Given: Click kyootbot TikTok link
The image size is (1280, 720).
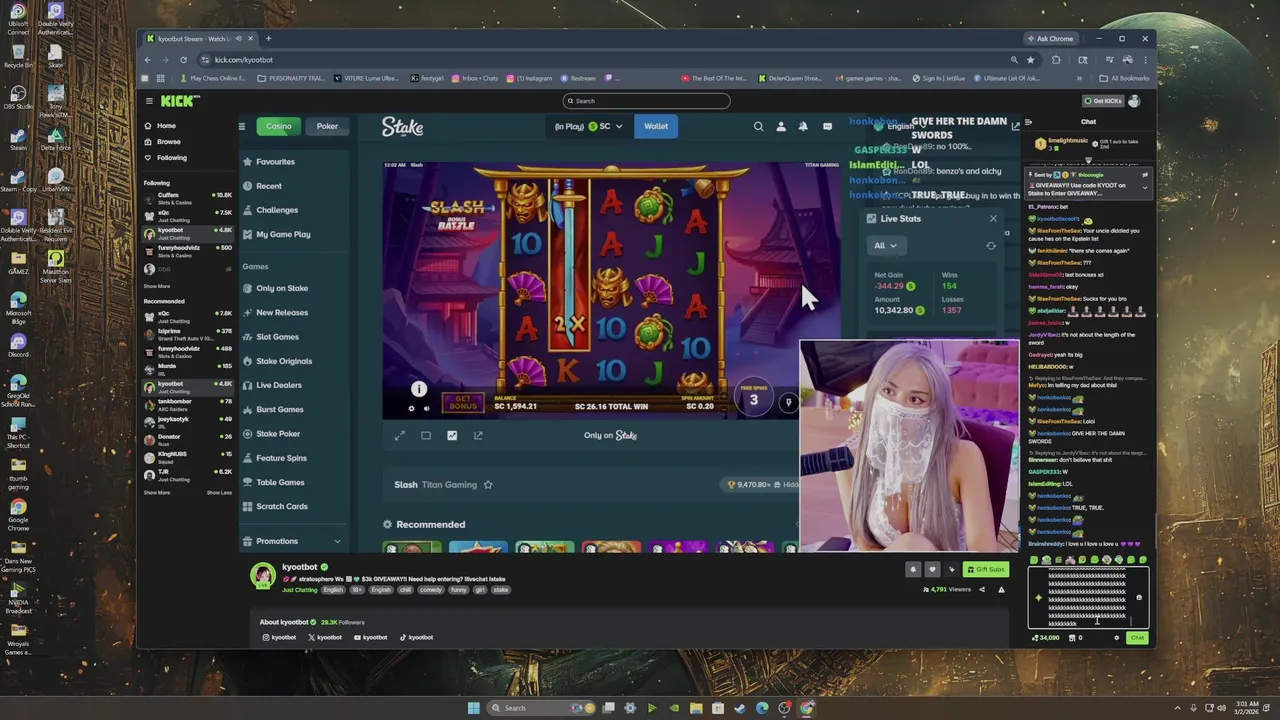Looking at the screenshot, I should coord(417,637).
